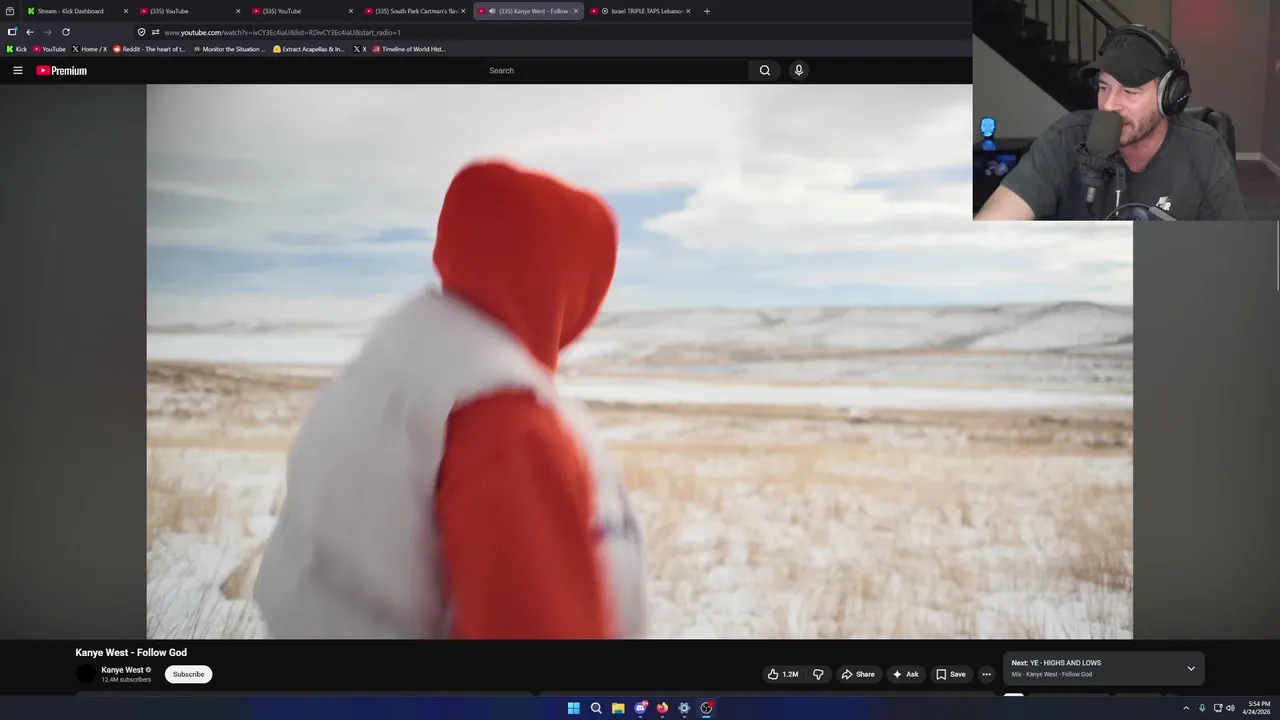
Task: Open the Home / X bookmark
Action: click(90, 49)
